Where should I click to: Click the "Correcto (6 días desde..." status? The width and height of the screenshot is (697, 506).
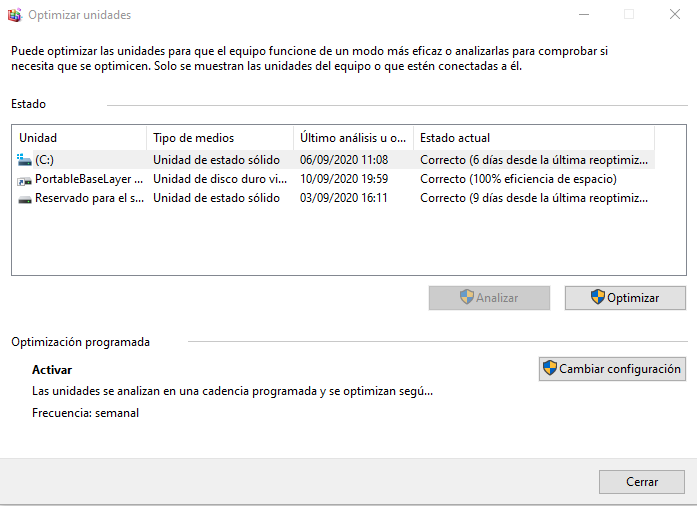click(x=534, y=160)
